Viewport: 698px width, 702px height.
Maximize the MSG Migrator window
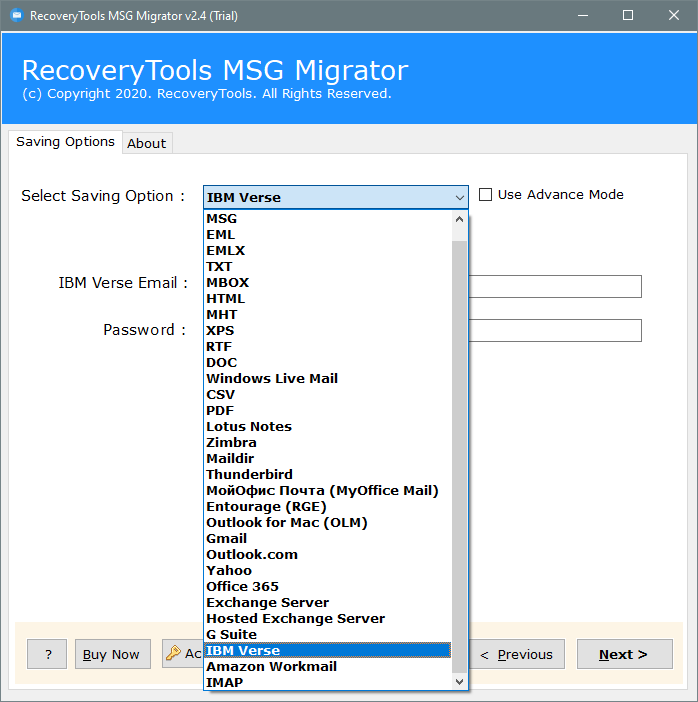[628, 16]
